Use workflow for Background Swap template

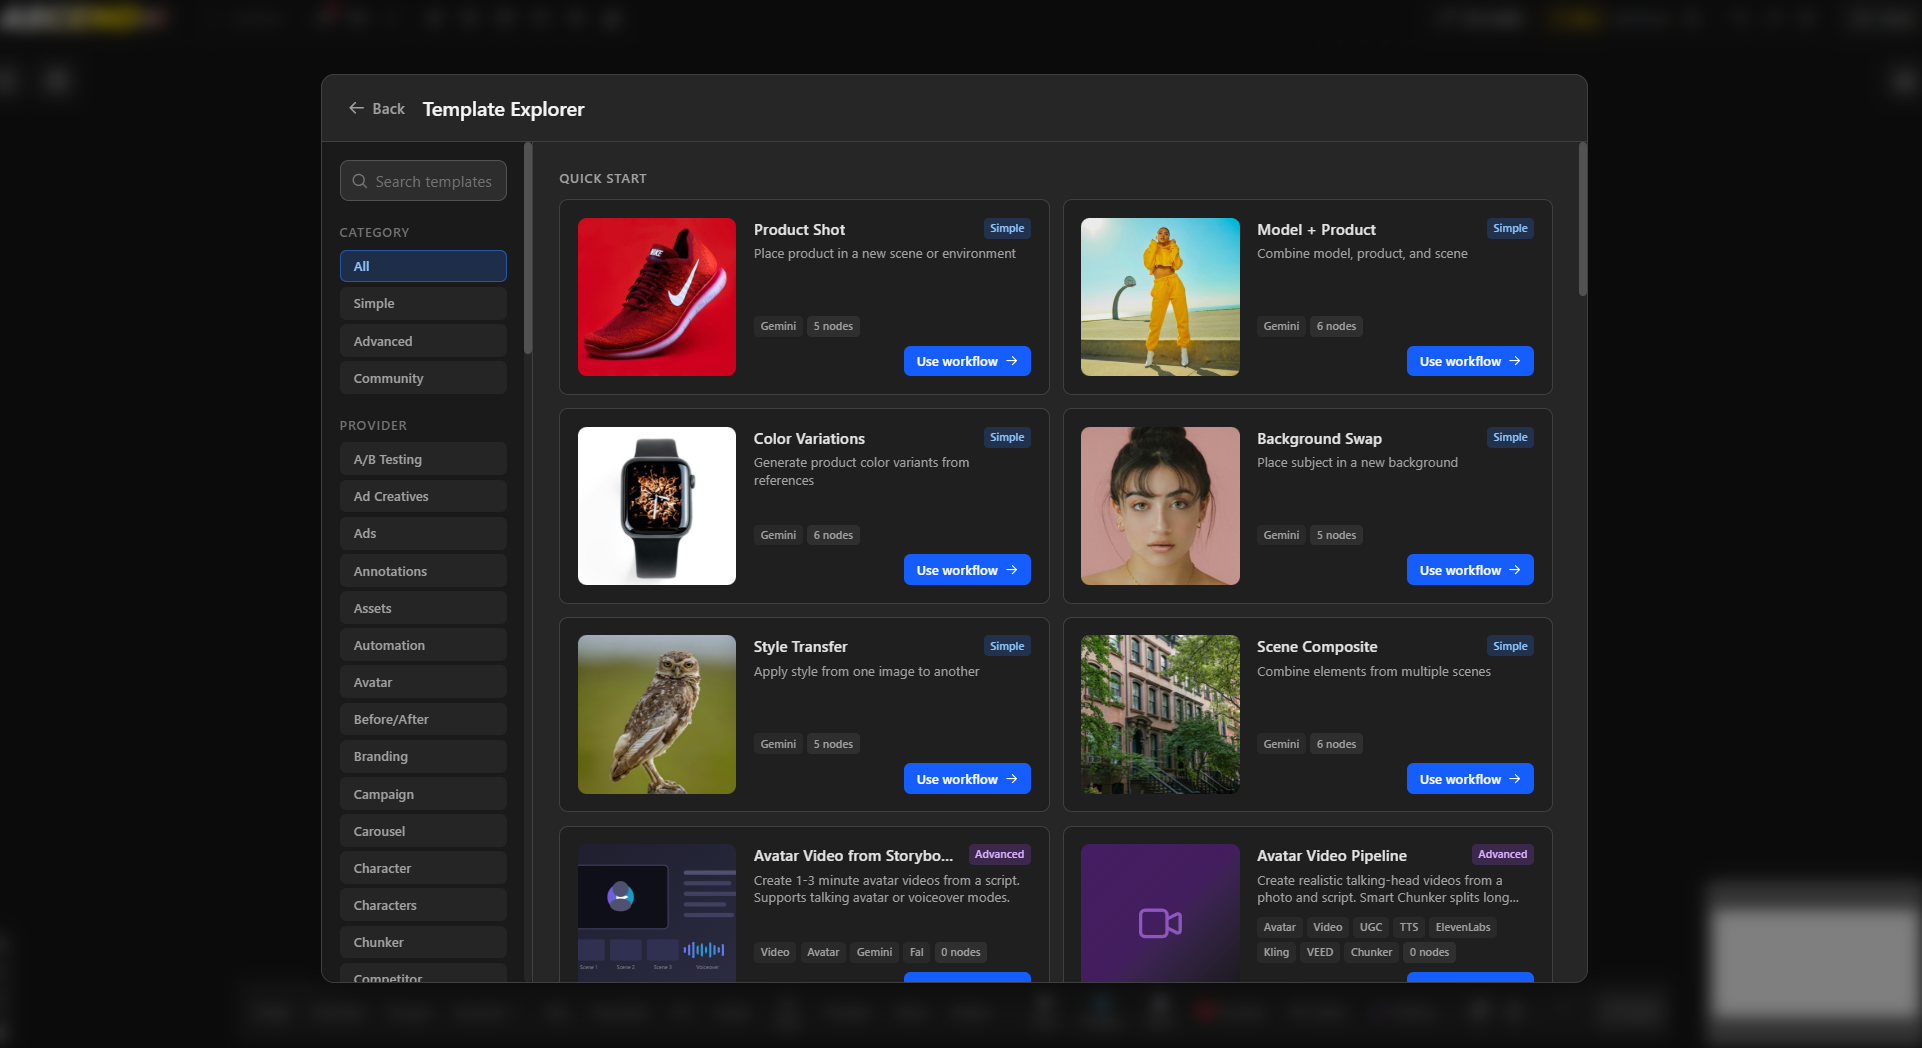tap(1469, 570)
